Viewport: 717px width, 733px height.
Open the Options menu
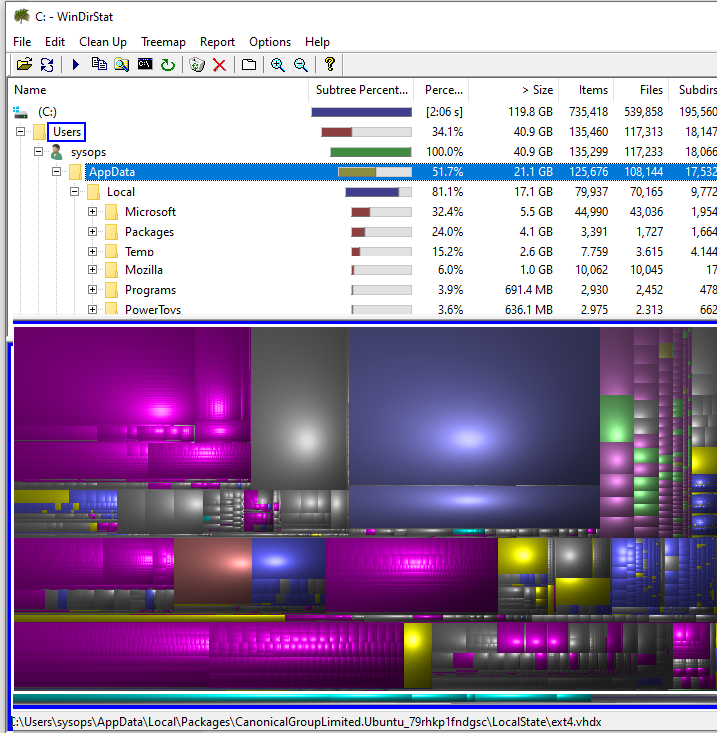(270, 42)
